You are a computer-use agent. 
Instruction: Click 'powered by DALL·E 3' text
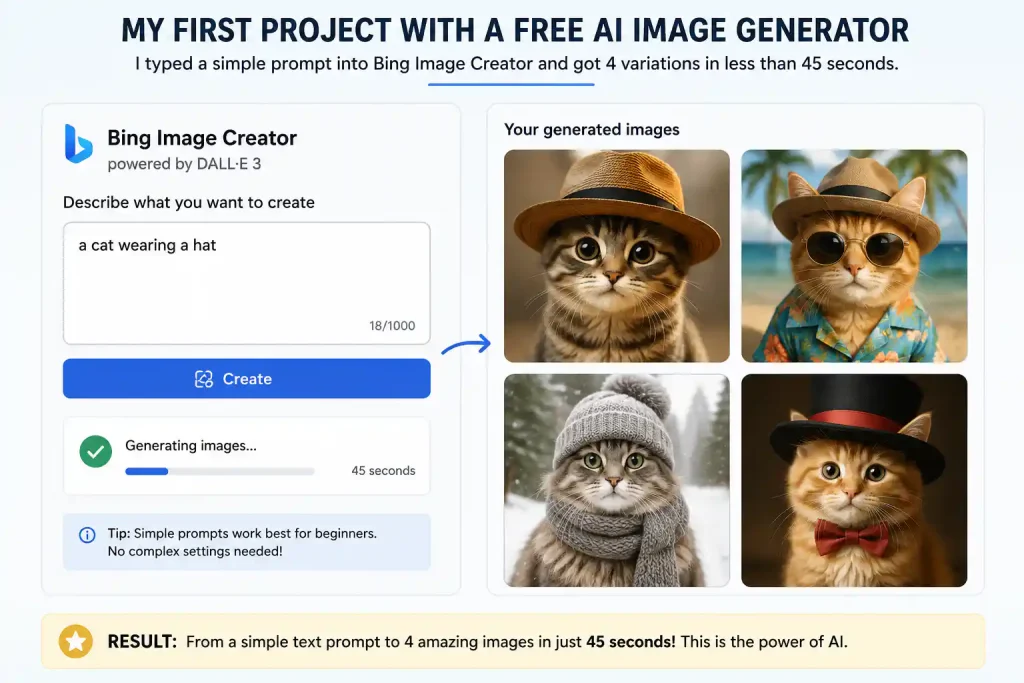pos(184,164)
